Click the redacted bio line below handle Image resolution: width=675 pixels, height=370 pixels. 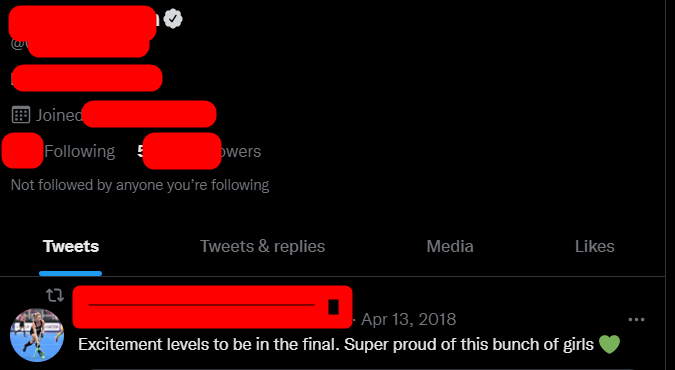(x=87, y=78)
